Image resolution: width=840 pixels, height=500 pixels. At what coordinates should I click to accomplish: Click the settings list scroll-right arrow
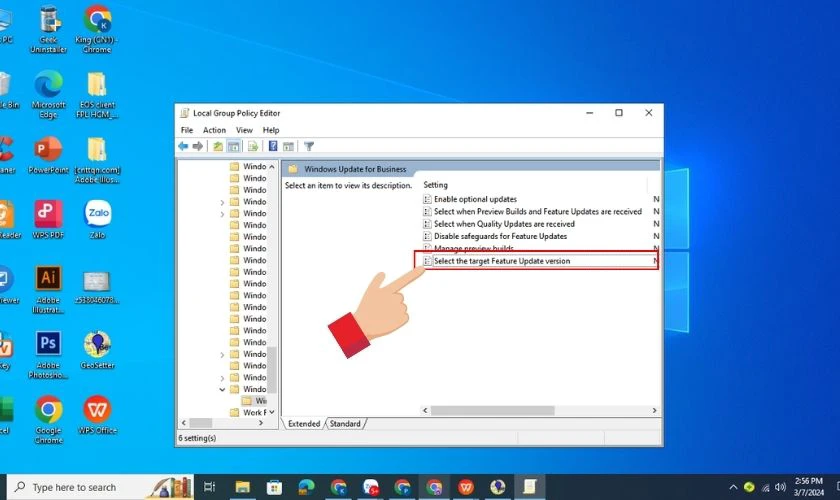(654, 411)
